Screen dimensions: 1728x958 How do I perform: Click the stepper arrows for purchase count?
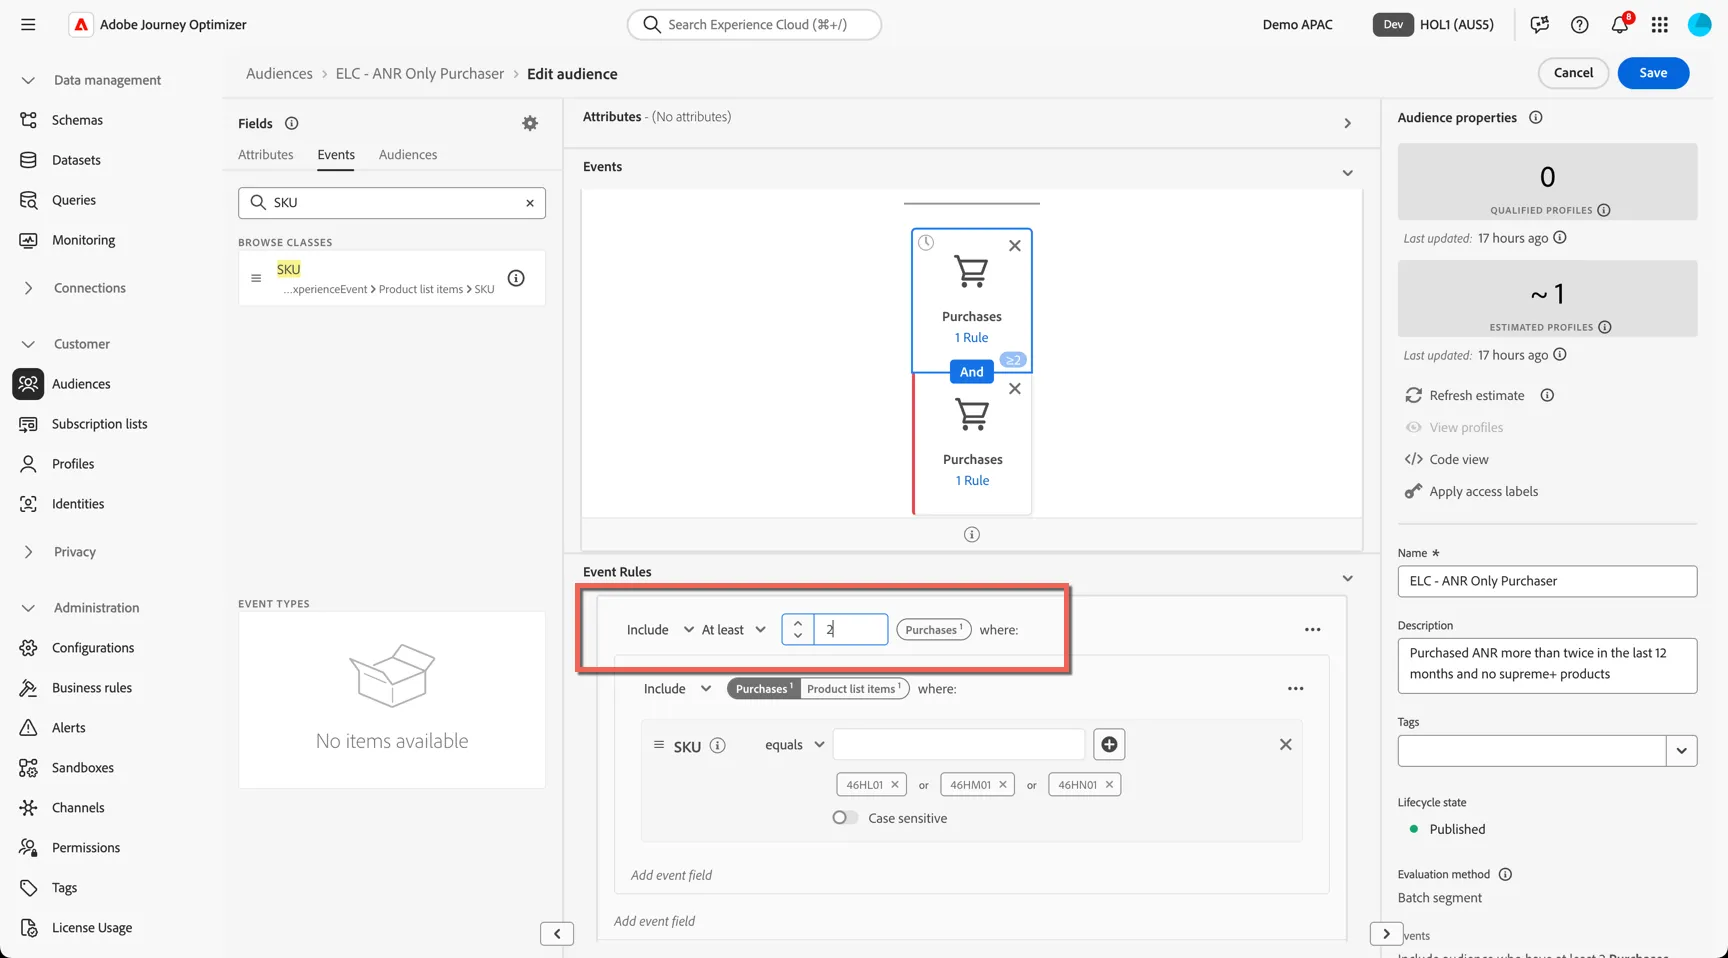click(x=798, y=630)
